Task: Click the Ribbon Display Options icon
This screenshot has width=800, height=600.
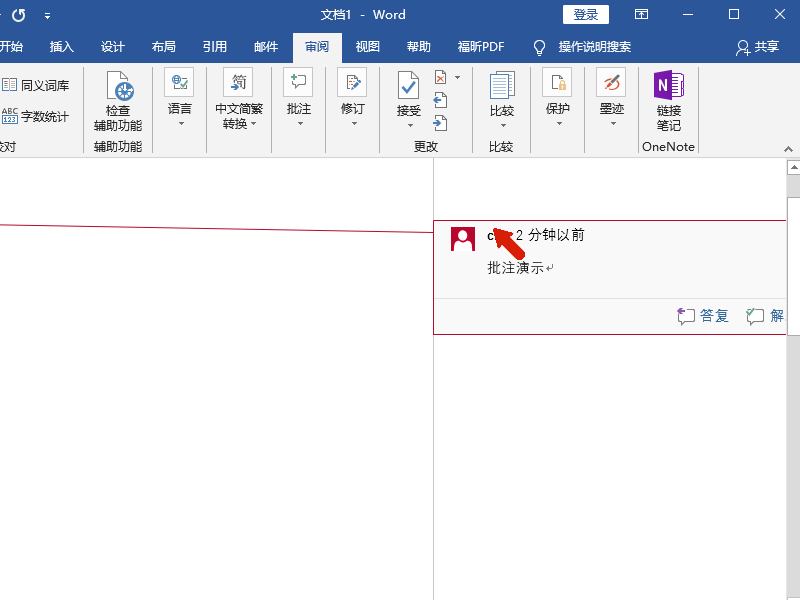Action: [x=641, y=14]
